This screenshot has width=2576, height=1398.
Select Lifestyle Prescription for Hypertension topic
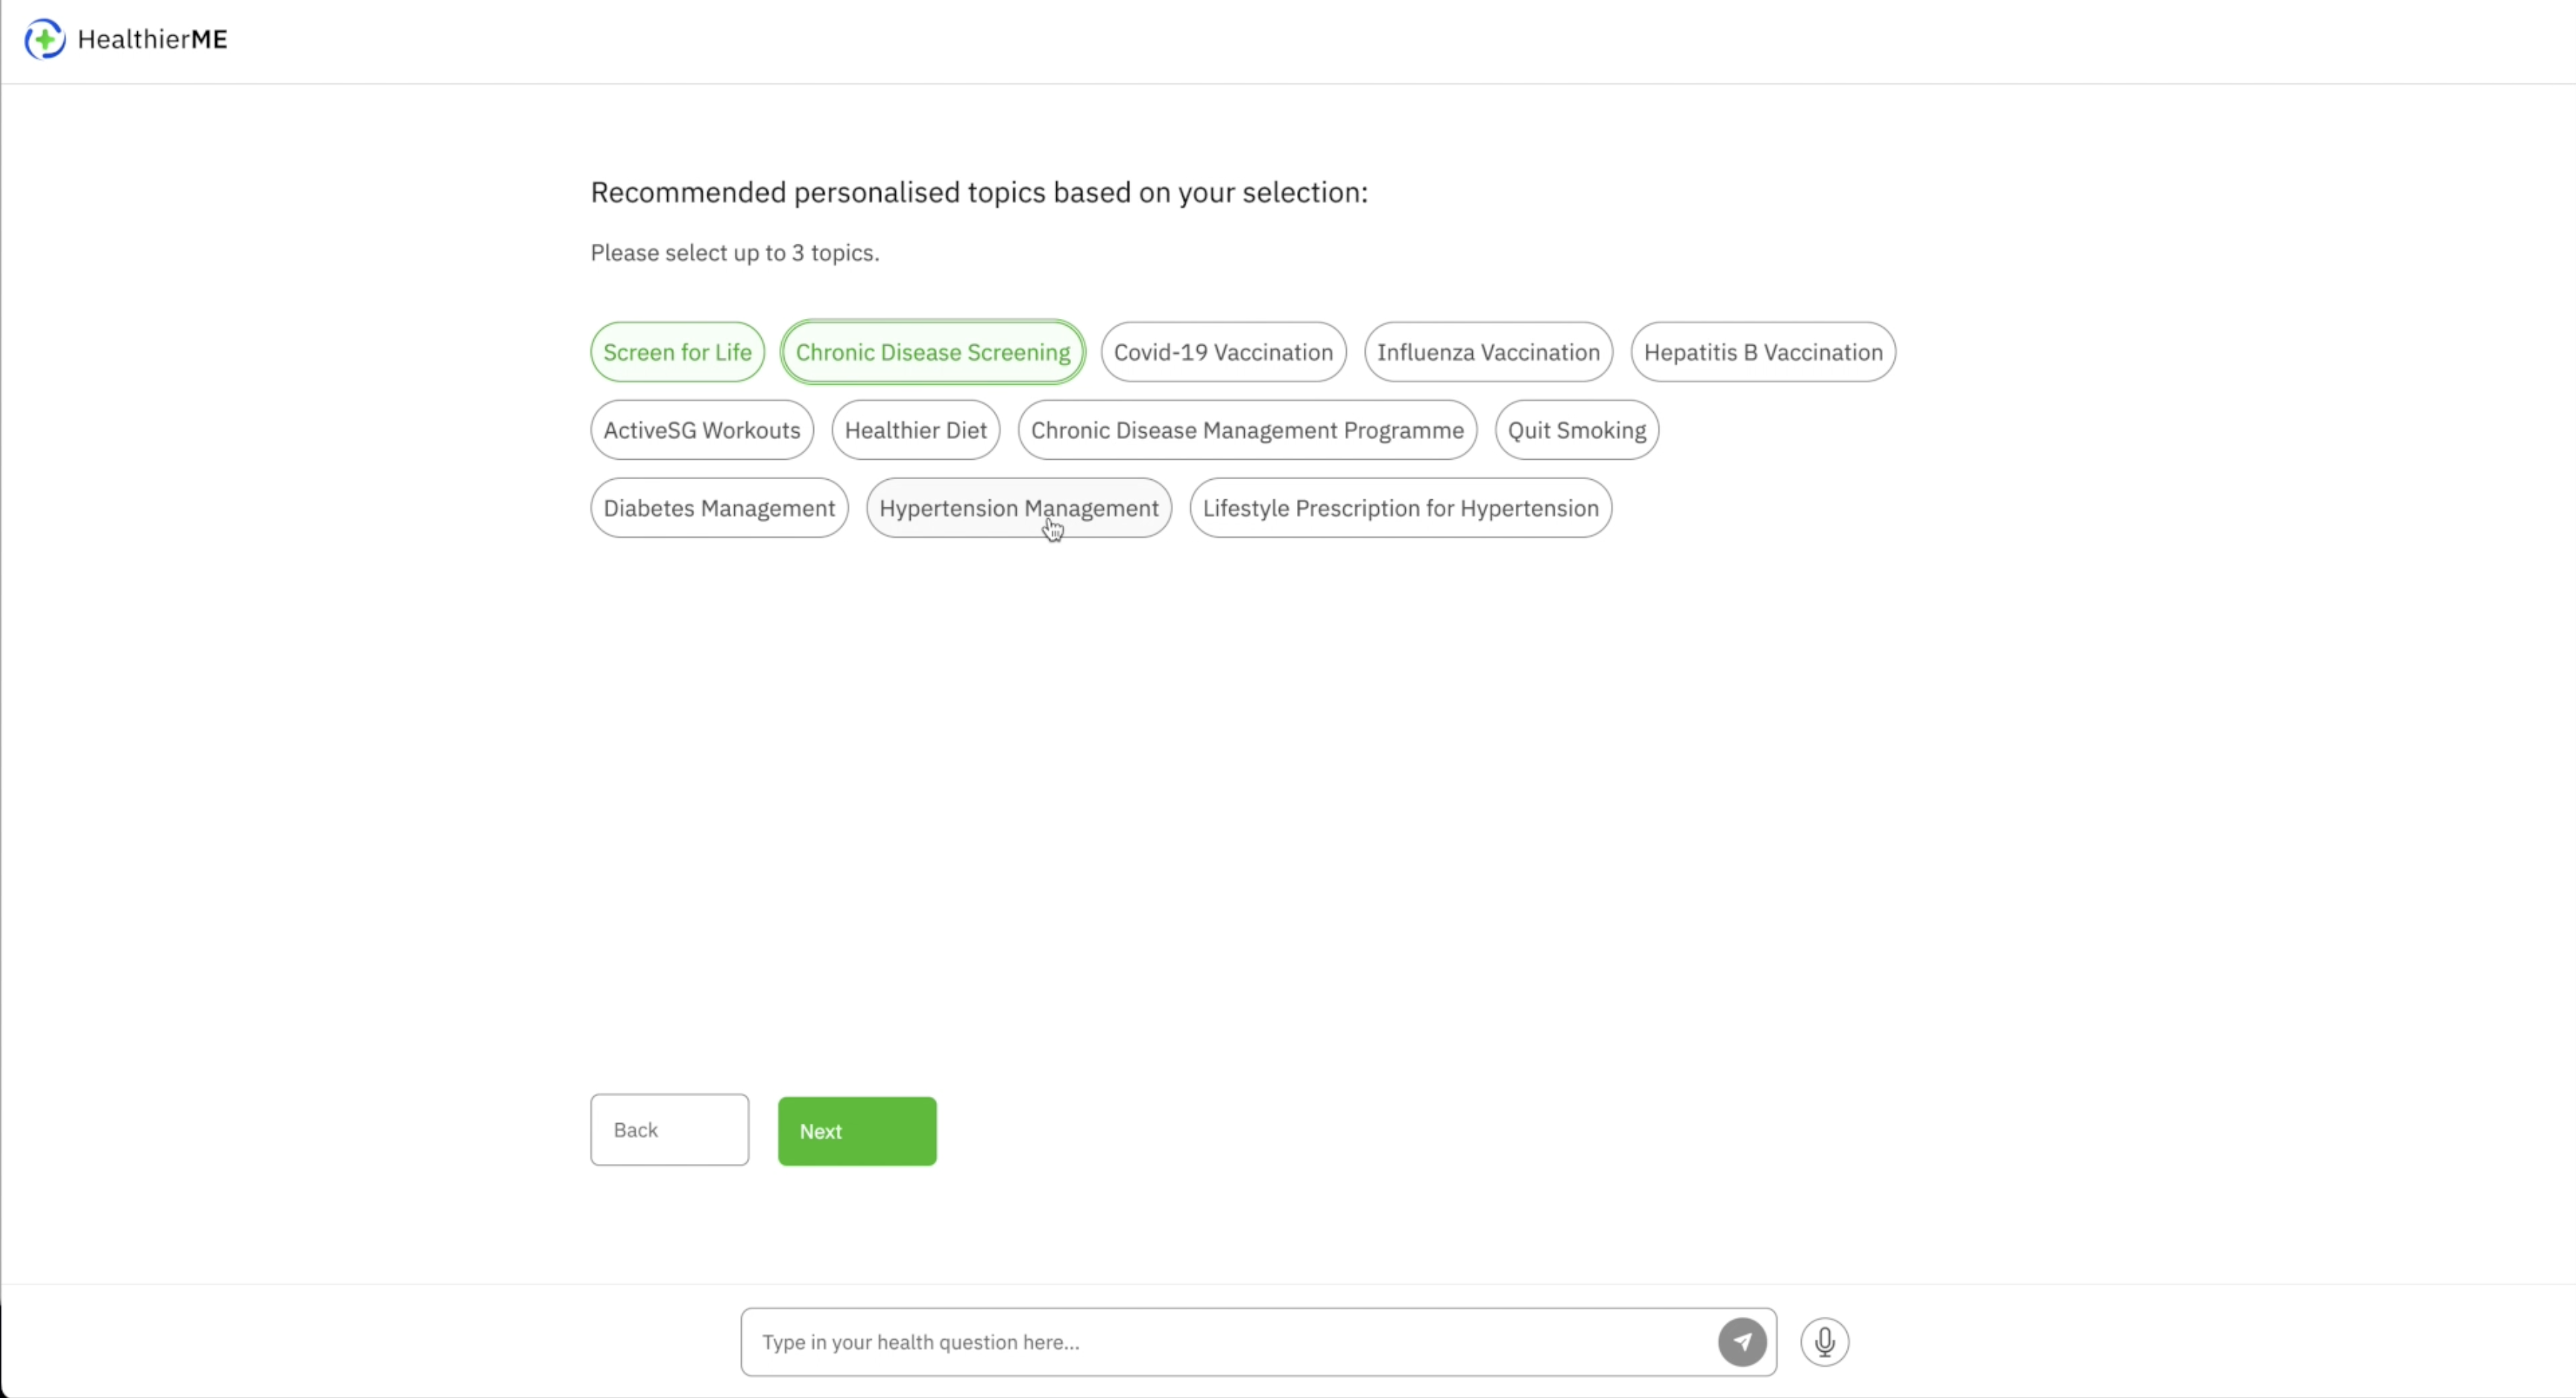[x=1400, y=508]
